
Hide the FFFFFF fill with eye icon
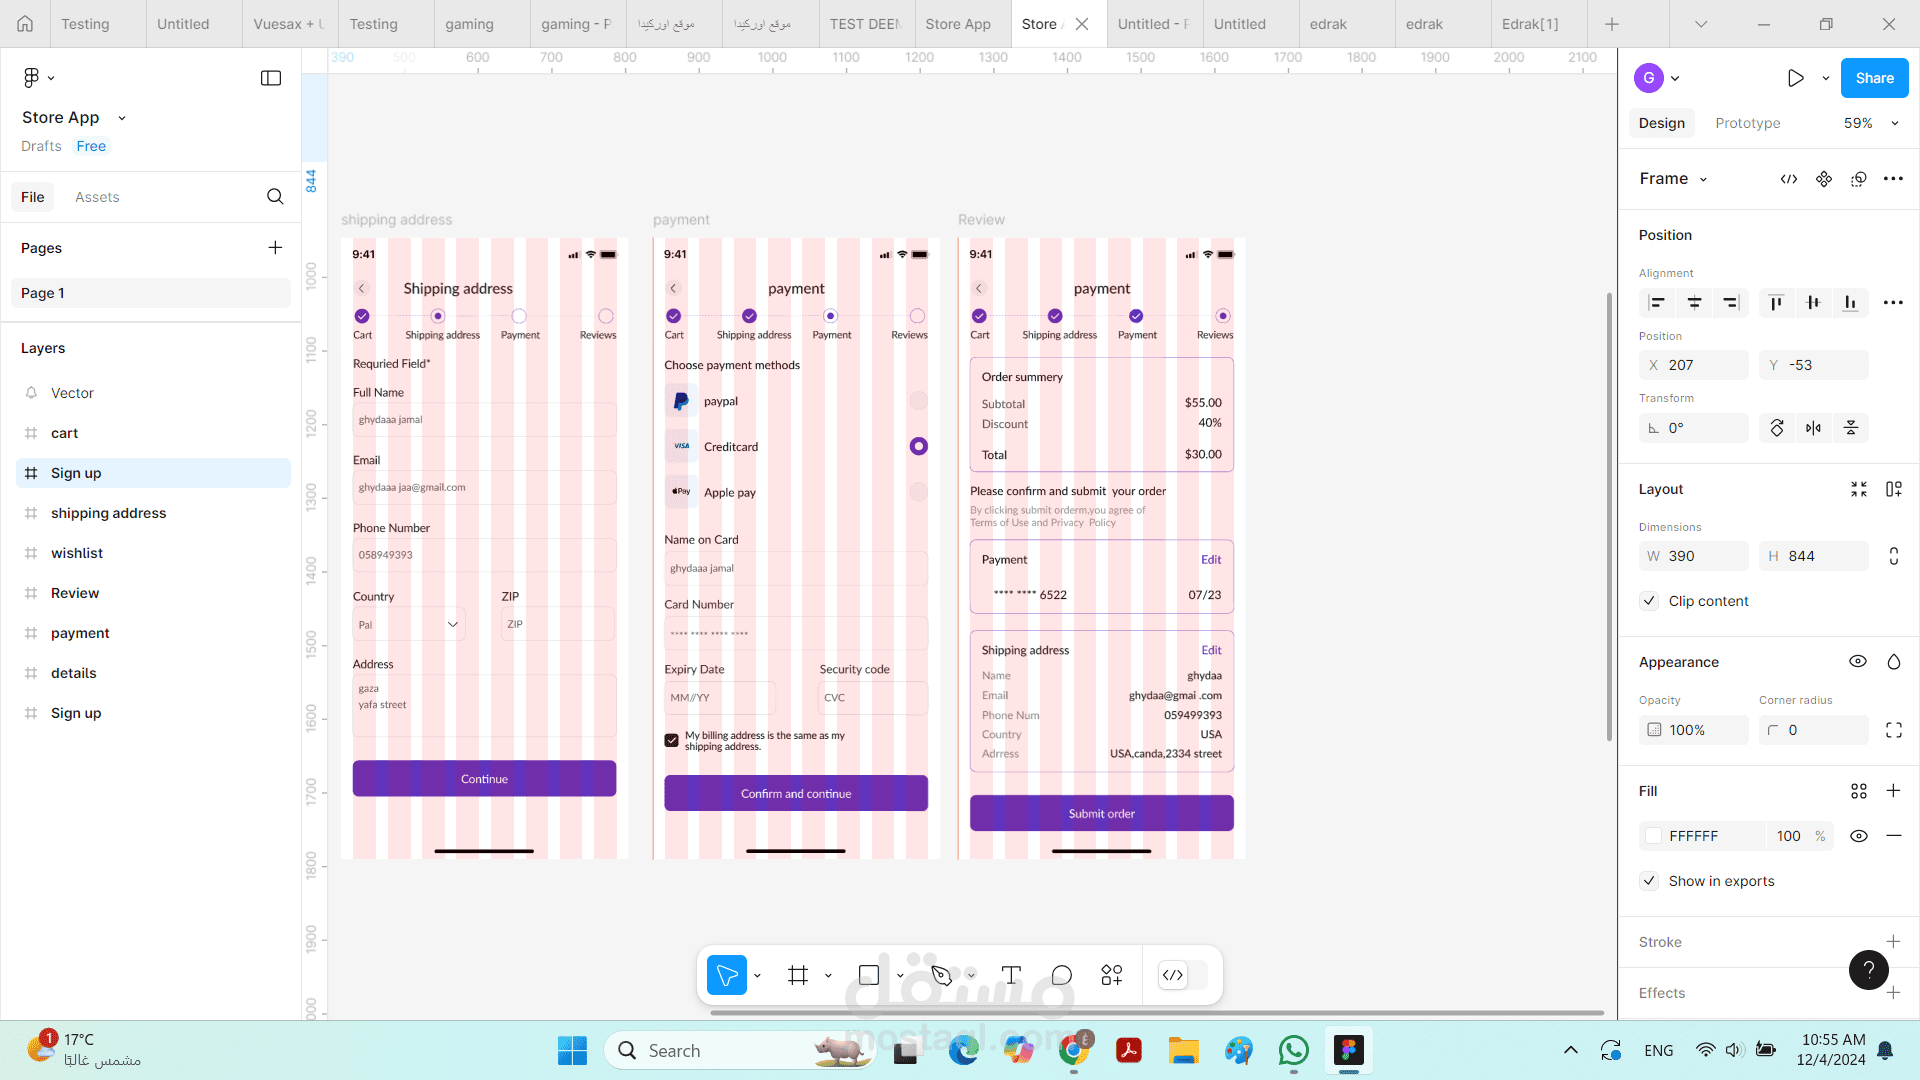pyautogui.click(x=1858, y=836)
